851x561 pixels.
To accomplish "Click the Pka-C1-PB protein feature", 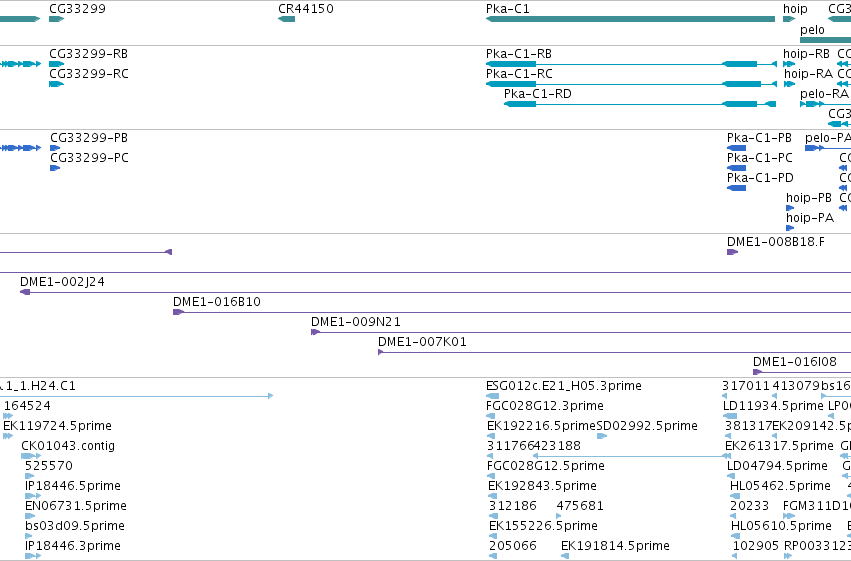I will tap(736, 148).
